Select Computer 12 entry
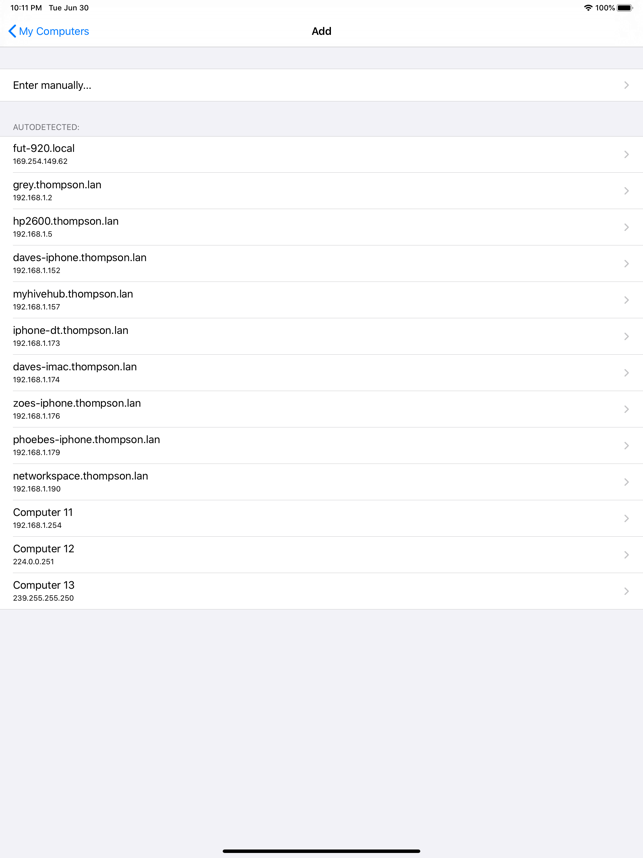 pos(321,555)
